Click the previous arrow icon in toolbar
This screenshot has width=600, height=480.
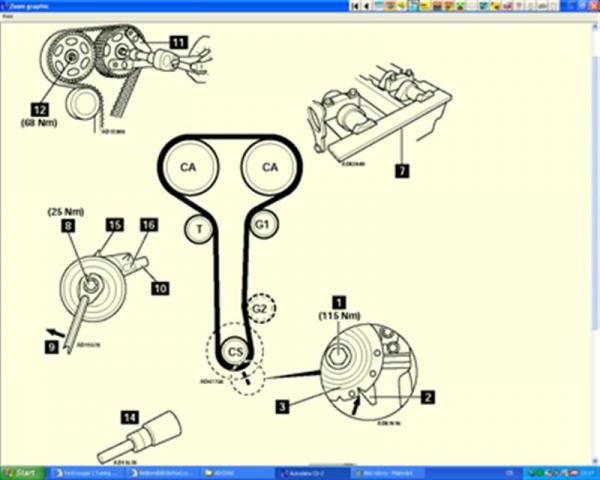[x=367, y=5]
